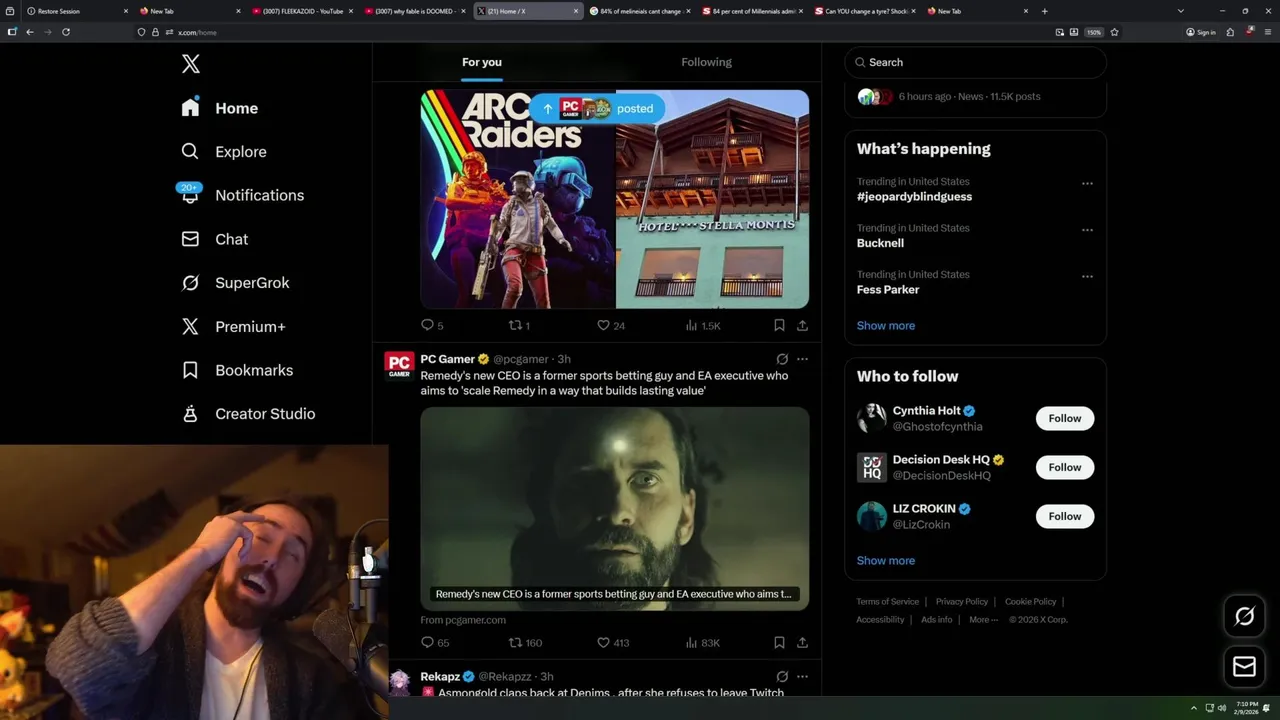Show hidden system tray icons

tap(1193, 708)
